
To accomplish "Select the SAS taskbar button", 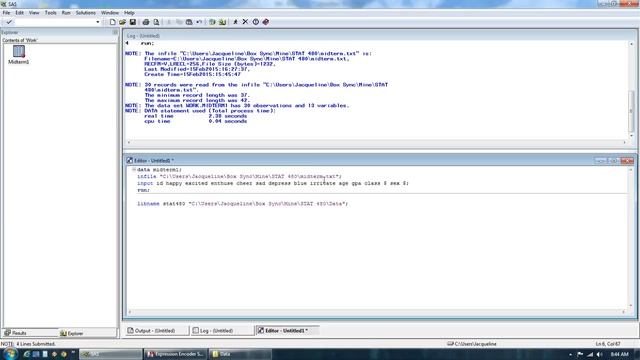I will tap(110, 354).
